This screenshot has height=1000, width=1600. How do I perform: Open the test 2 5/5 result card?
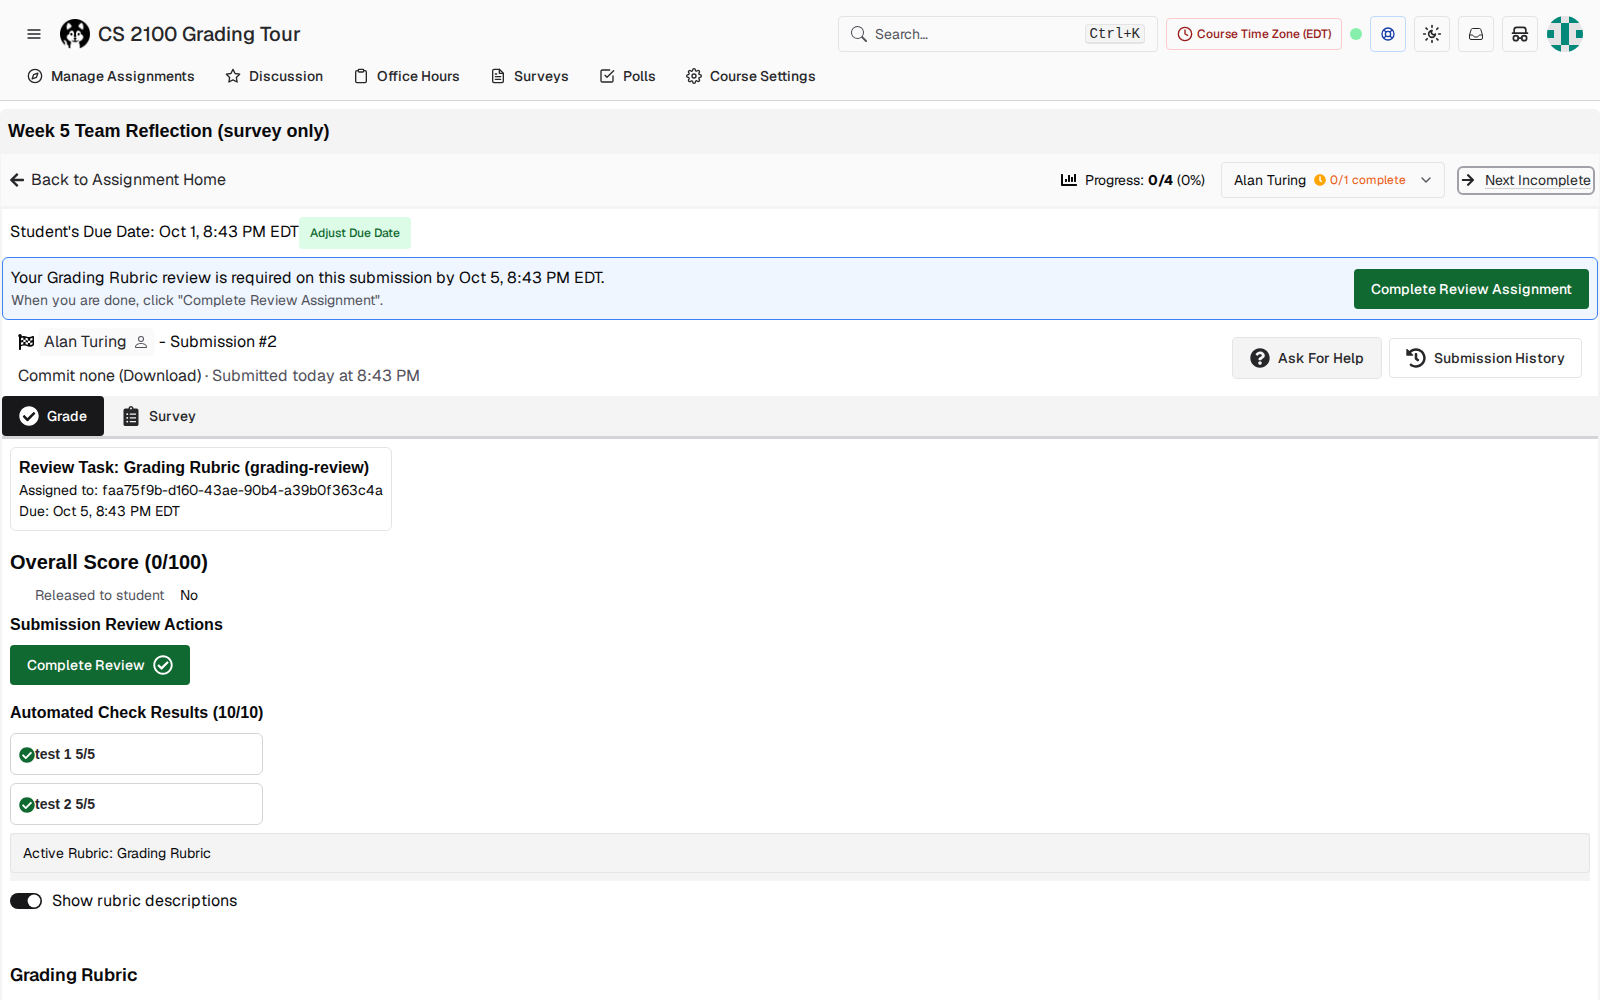(x=136, y=804)
